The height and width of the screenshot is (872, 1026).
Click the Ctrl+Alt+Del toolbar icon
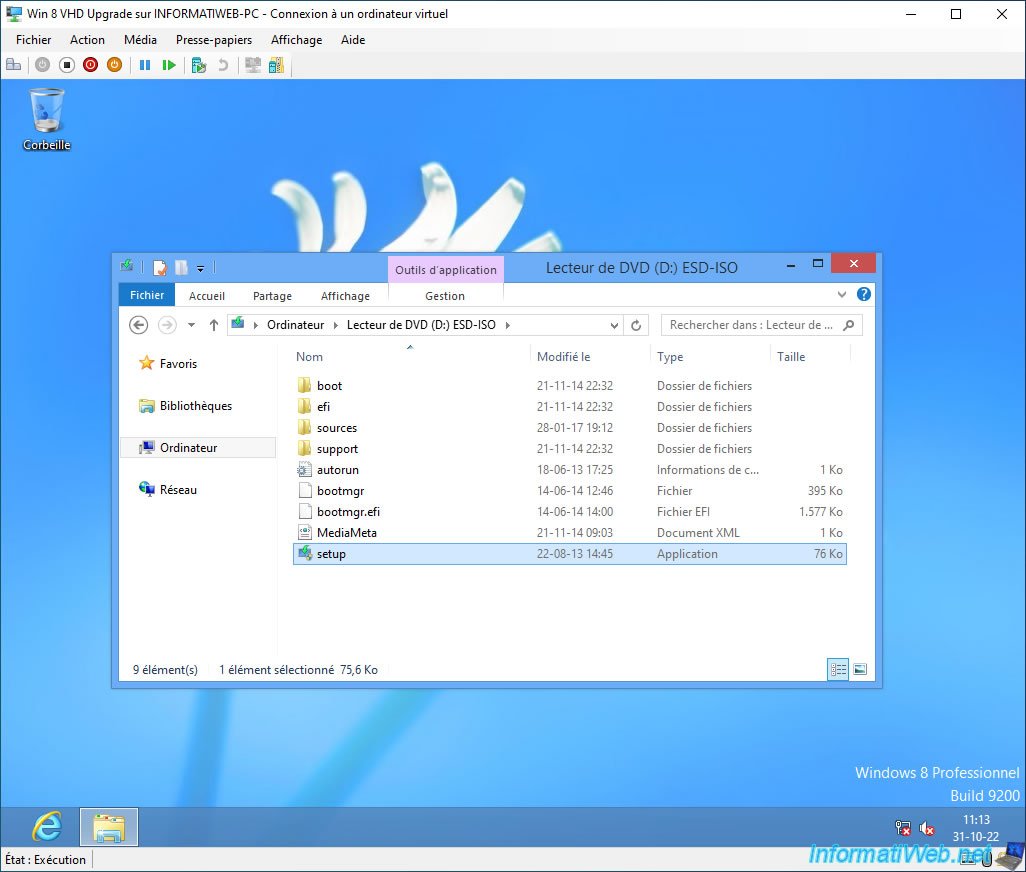point(13,65)
